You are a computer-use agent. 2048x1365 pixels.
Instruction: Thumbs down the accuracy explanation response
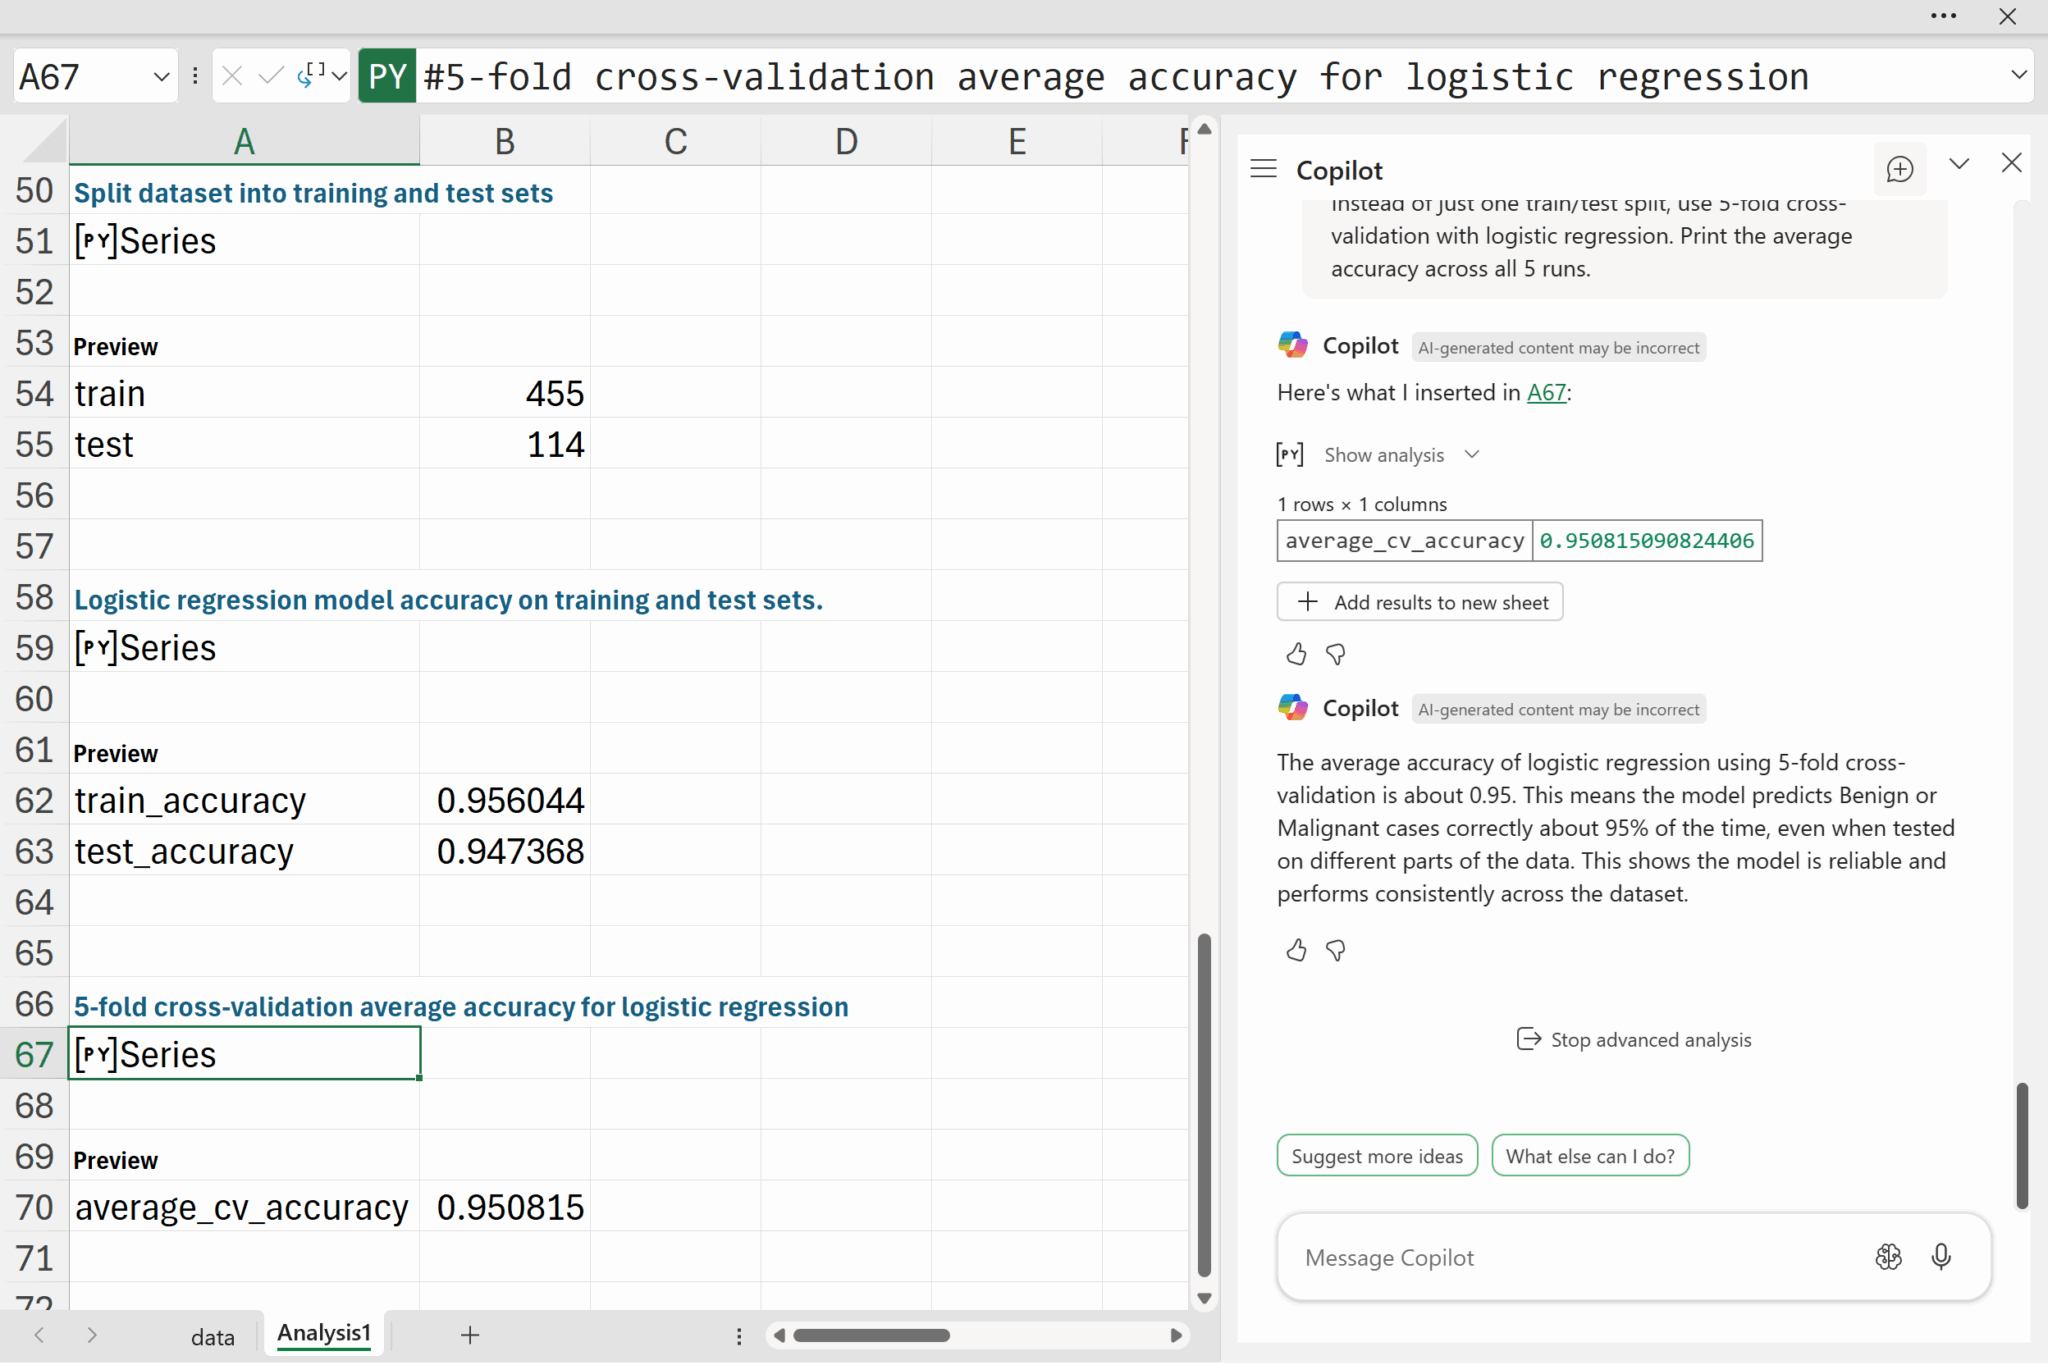(1336, 950)
